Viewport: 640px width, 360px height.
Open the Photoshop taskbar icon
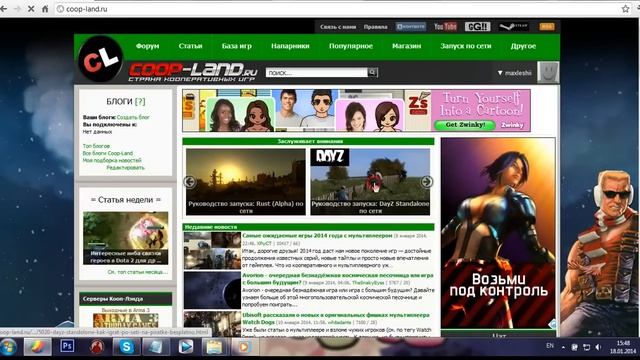point(67,347)
